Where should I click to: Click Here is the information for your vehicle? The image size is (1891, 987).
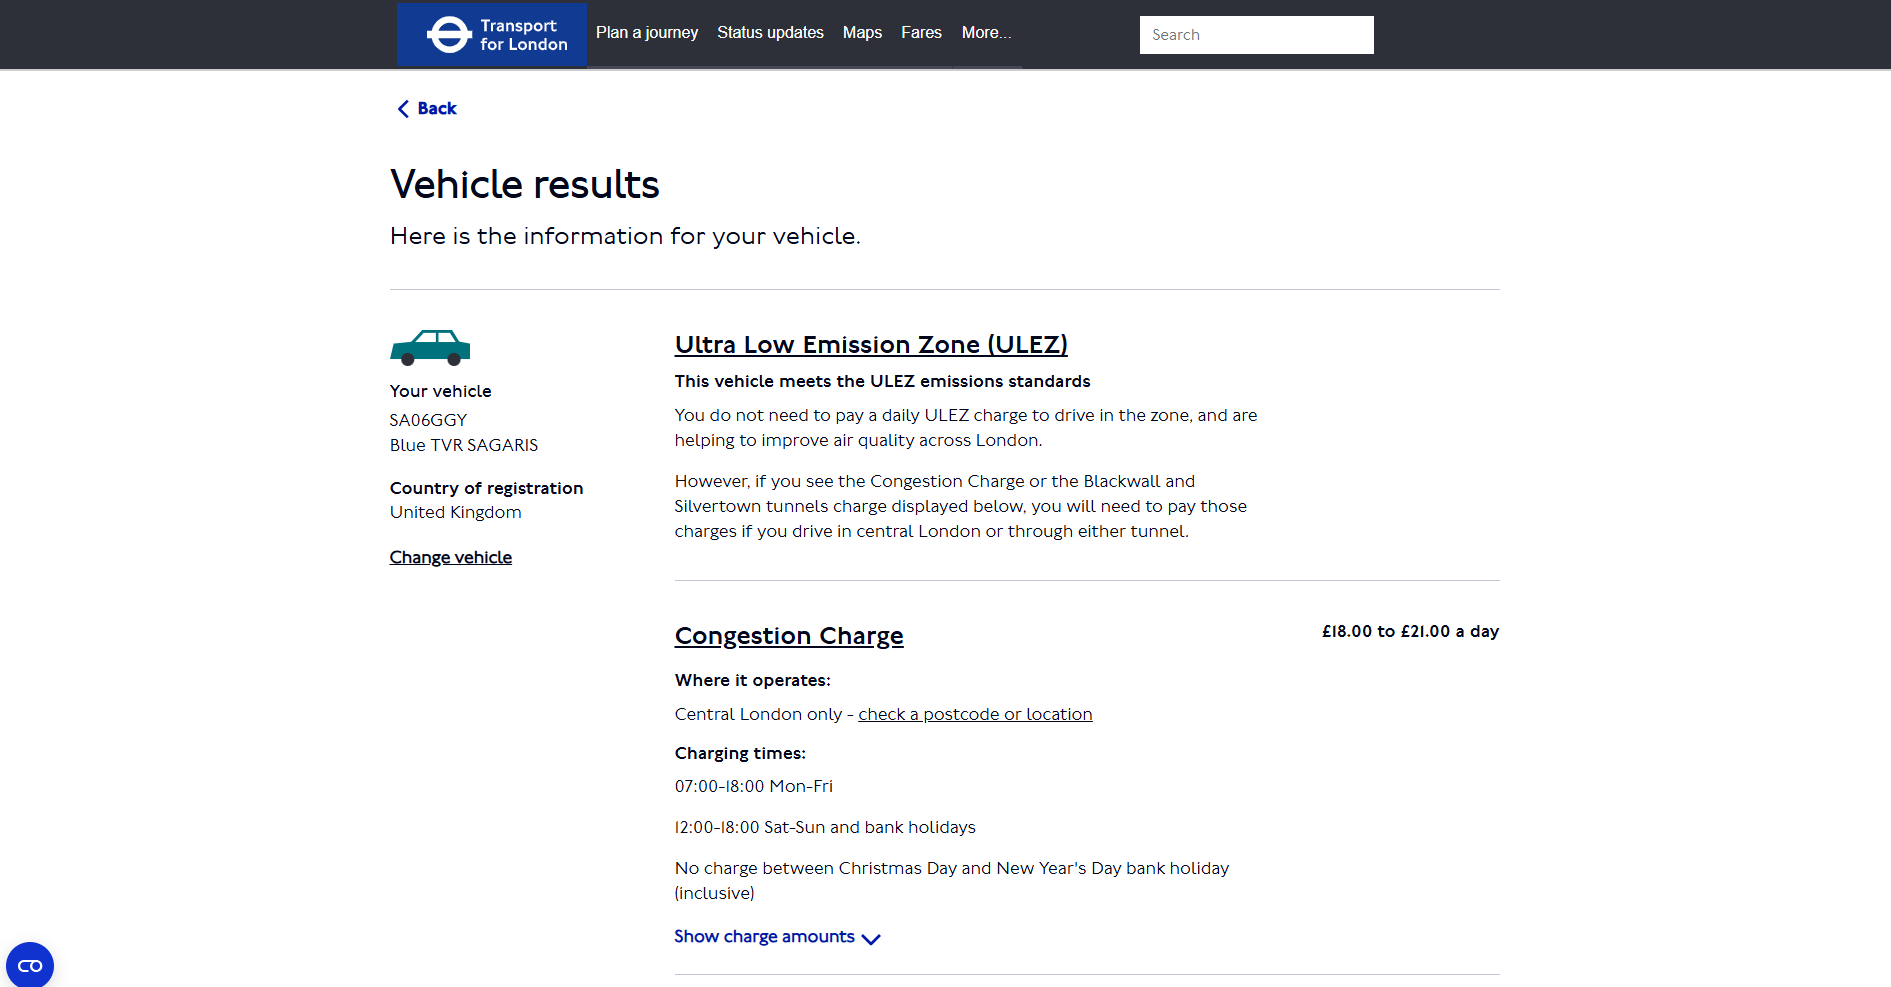pyautogui.click(x=625, y=236)
